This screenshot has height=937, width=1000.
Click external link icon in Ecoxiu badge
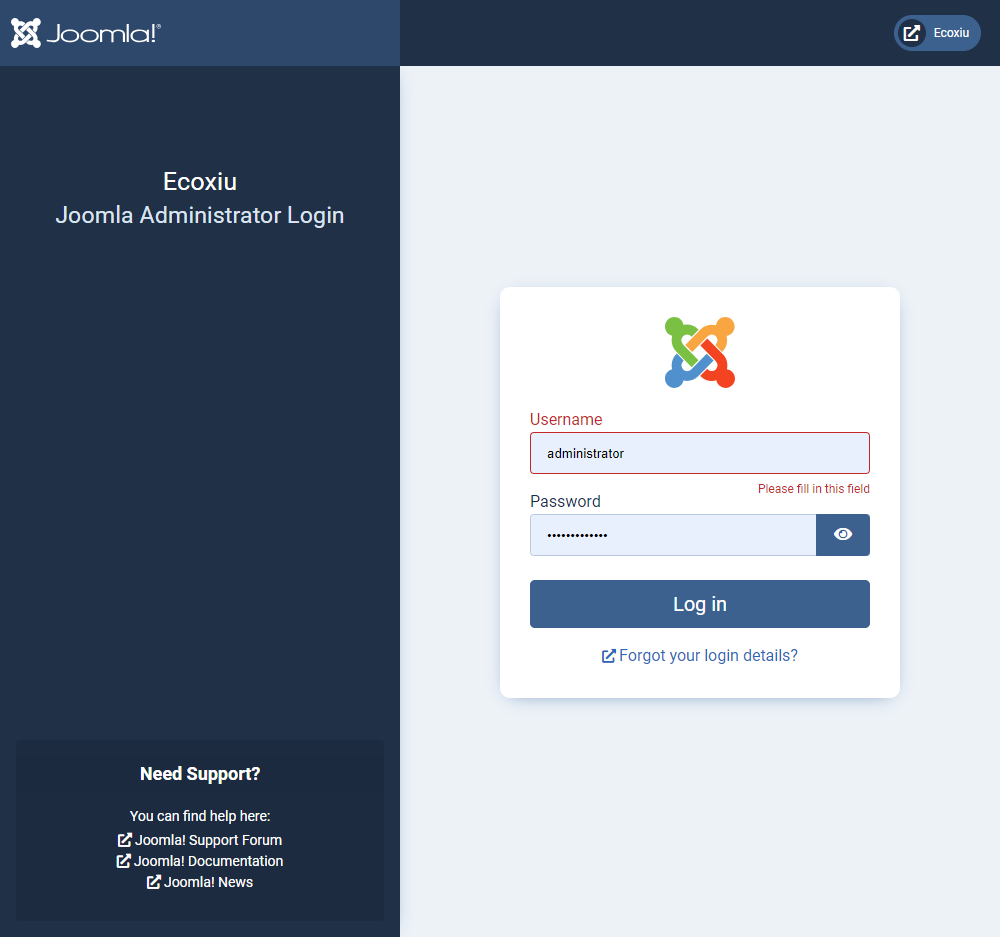[x=911, y=33]
